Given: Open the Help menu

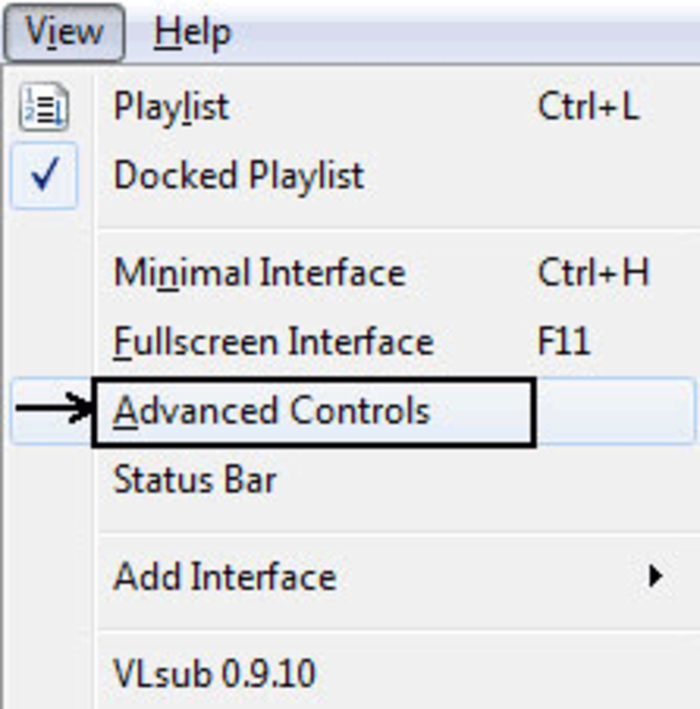Looking at the screenshot, I should pos(192,33).
